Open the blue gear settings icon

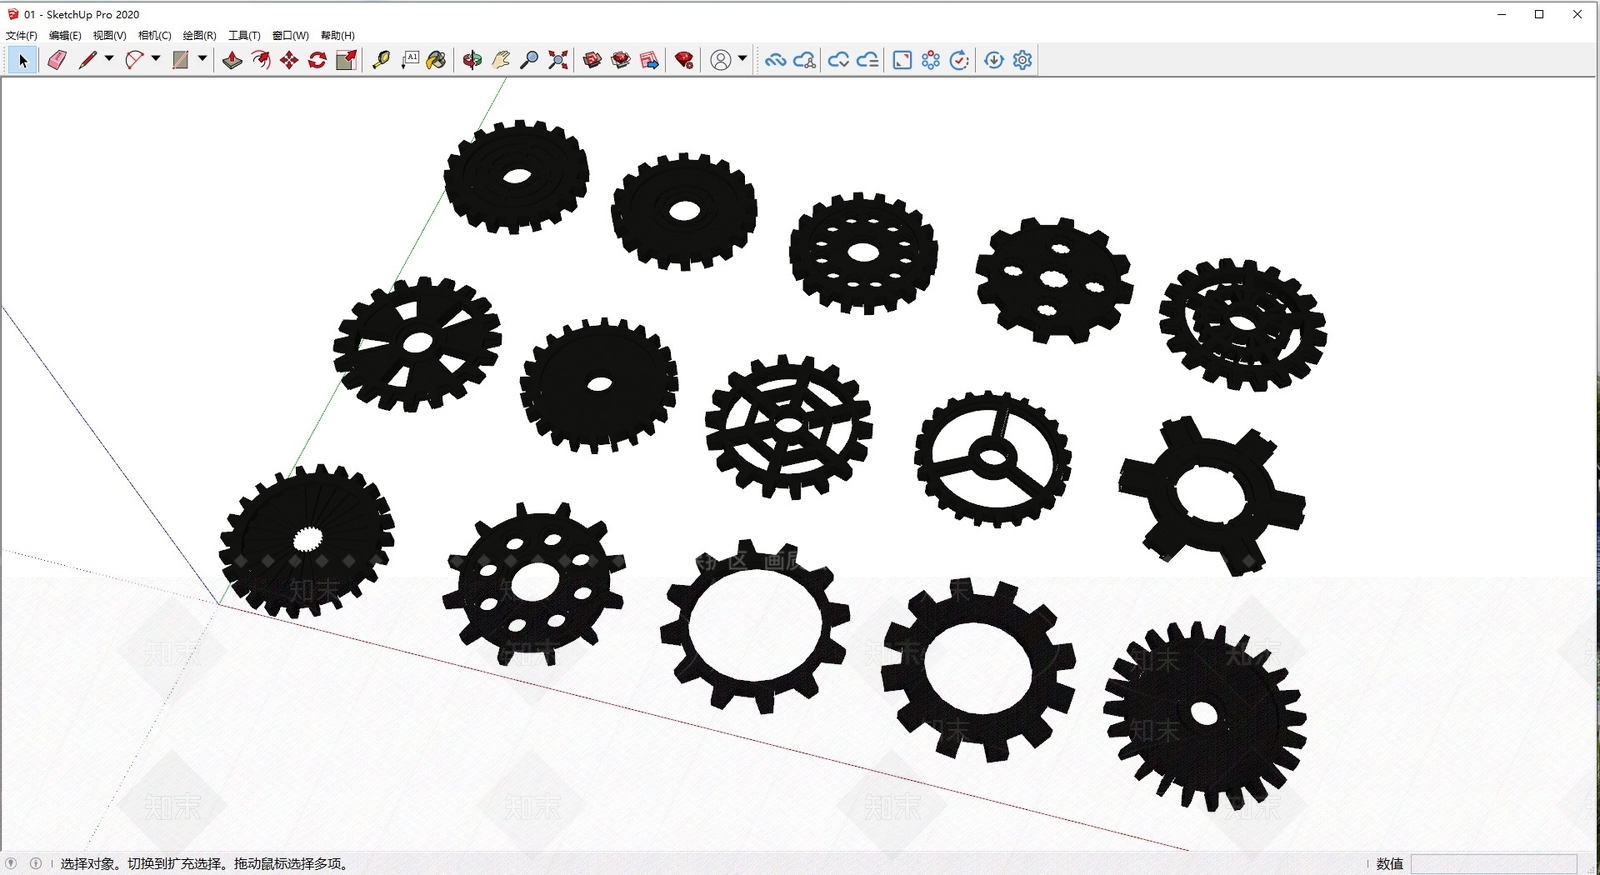click(1022, 60)
